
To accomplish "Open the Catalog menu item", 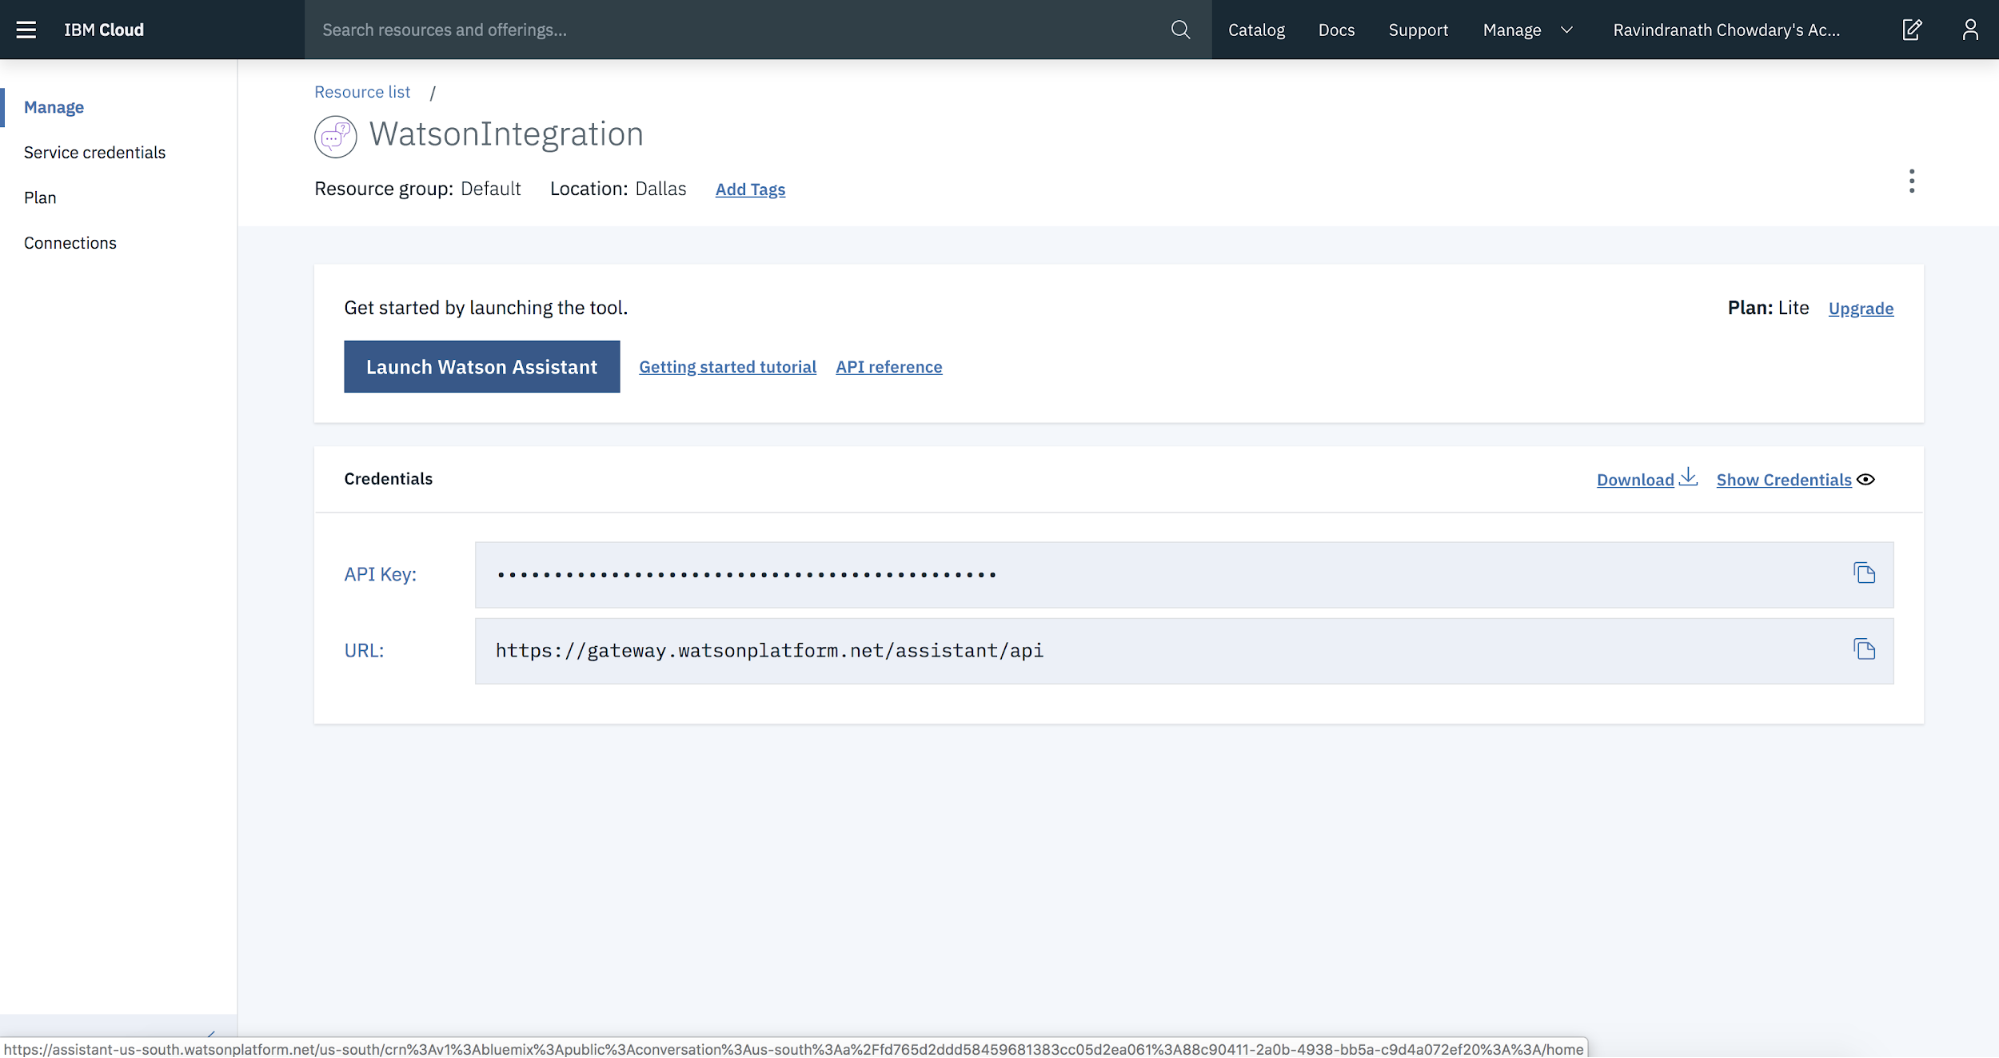I will pos(1256,30).
